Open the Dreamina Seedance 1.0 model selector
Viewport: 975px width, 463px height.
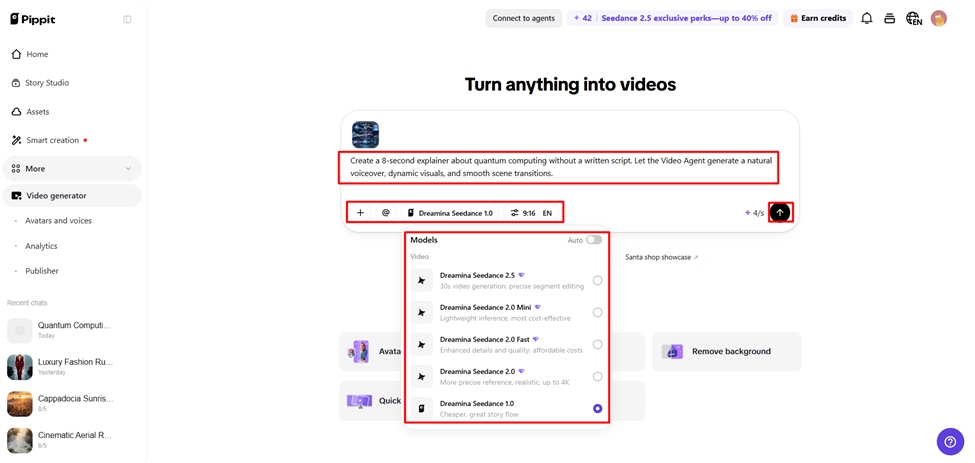pos(450,213)
